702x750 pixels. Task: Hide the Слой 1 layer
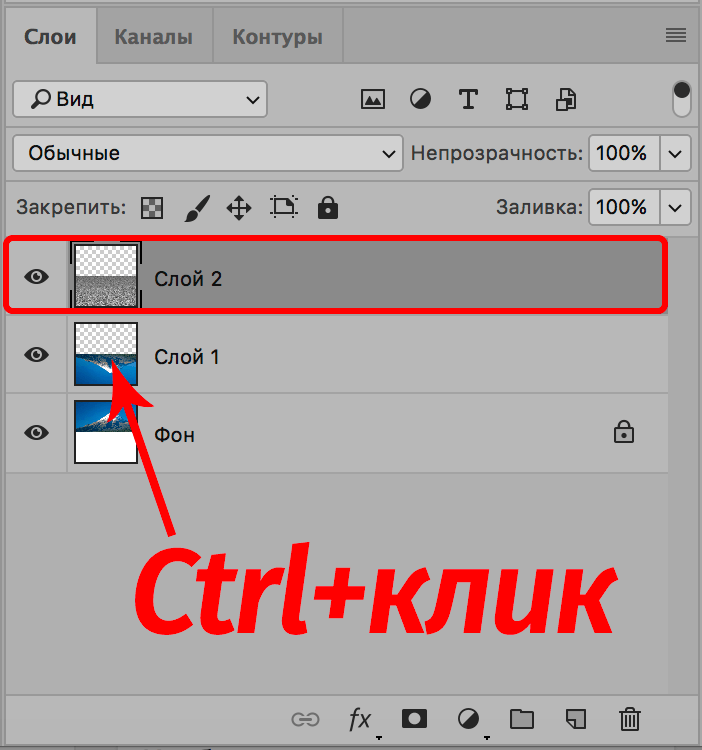tap(37, 354)
